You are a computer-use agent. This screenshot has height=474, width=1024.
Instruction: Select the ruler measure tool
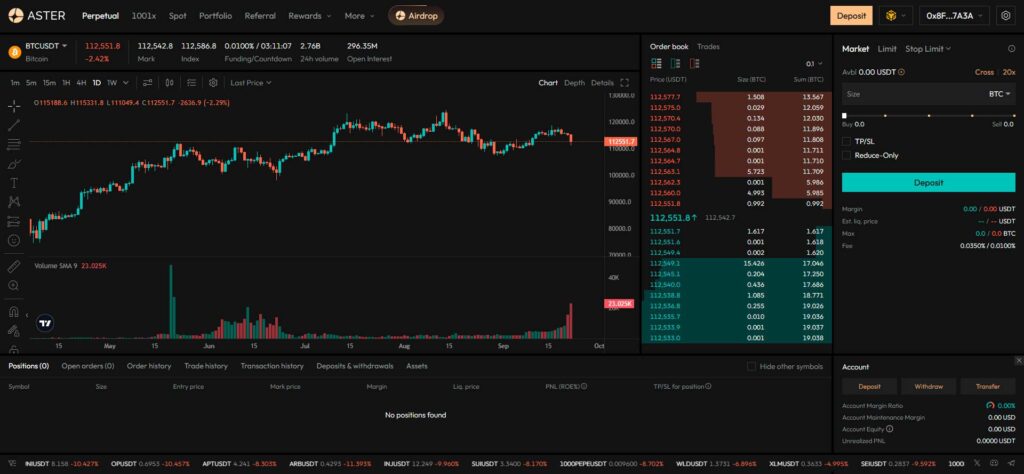[x=14, y=266]
